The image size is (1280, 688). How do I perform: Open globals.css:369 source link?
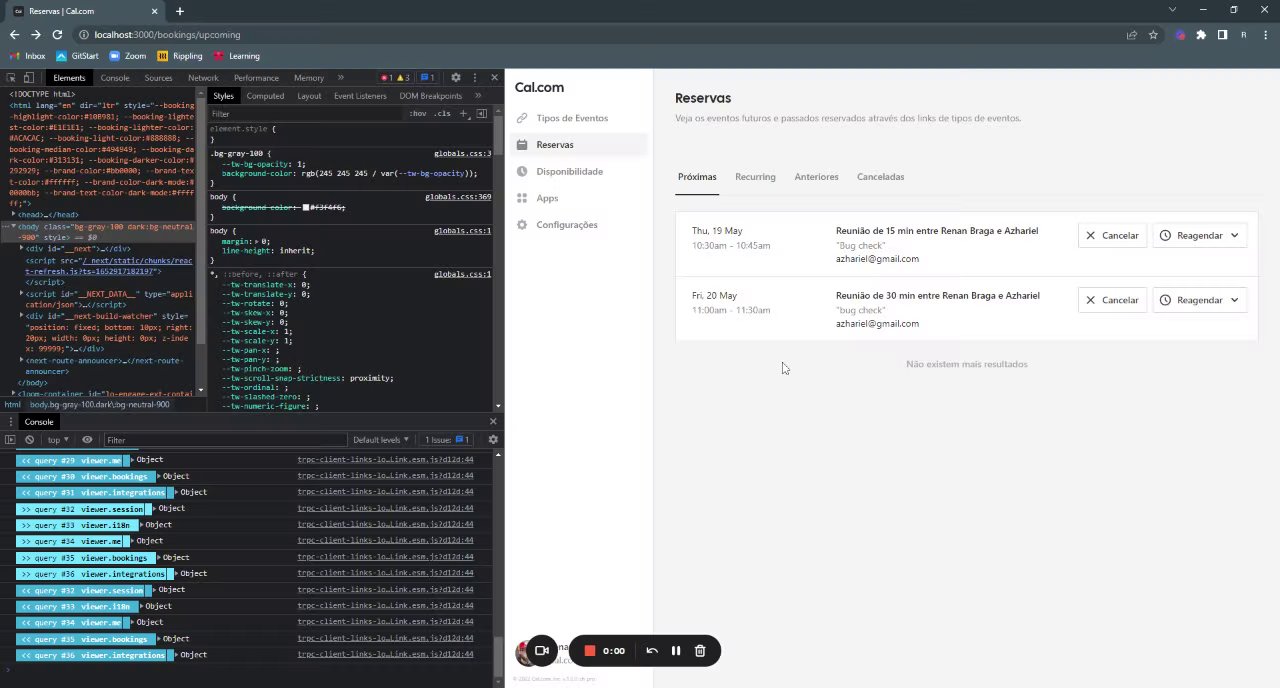pyautogui.click(x=458, y=197)
